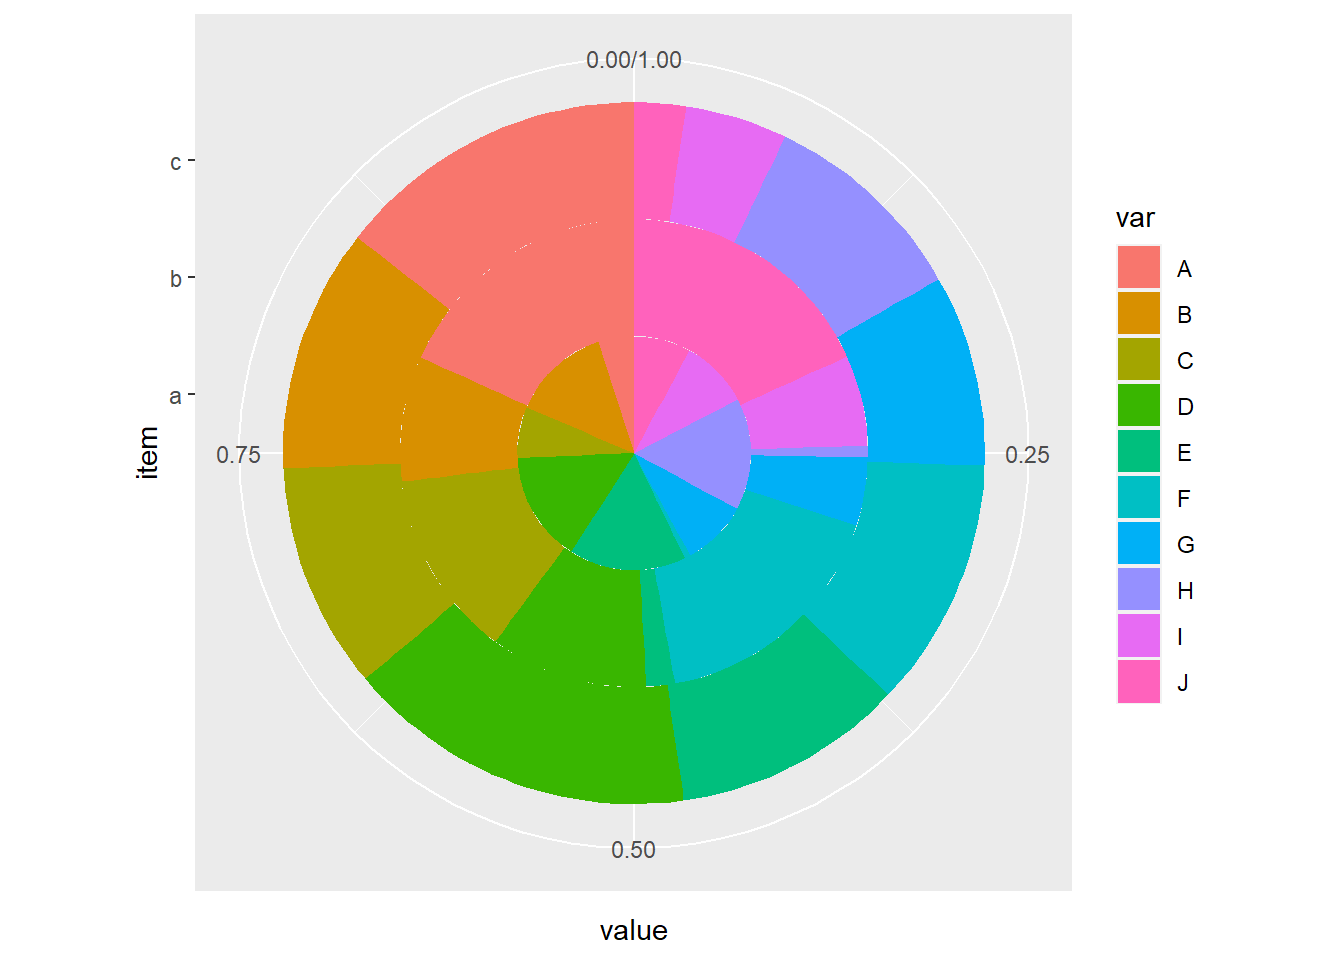
Task: Click the orange B legend swatch
Action: tap(1138, 314)
